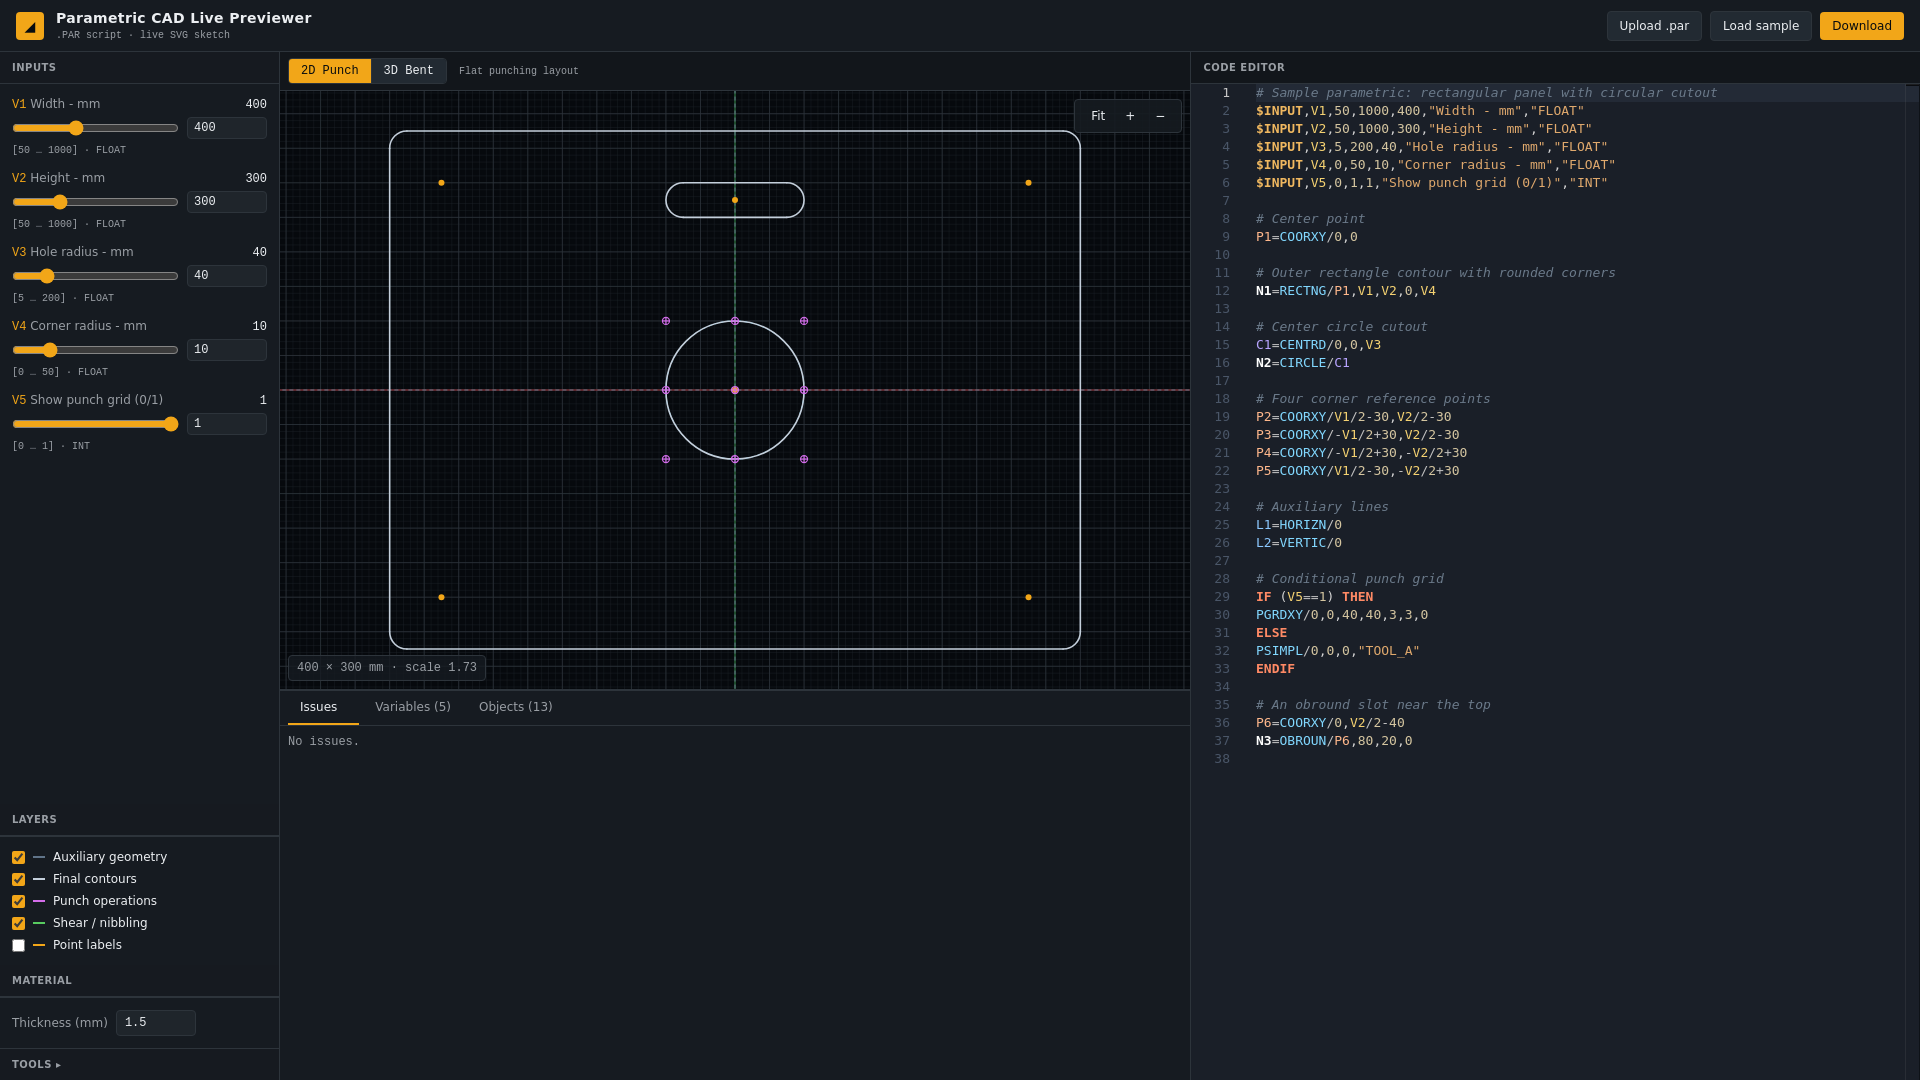Click the Width value field showing 400
The image size is (1920, 1080).
pyautogui.click(x=227, y=128)
